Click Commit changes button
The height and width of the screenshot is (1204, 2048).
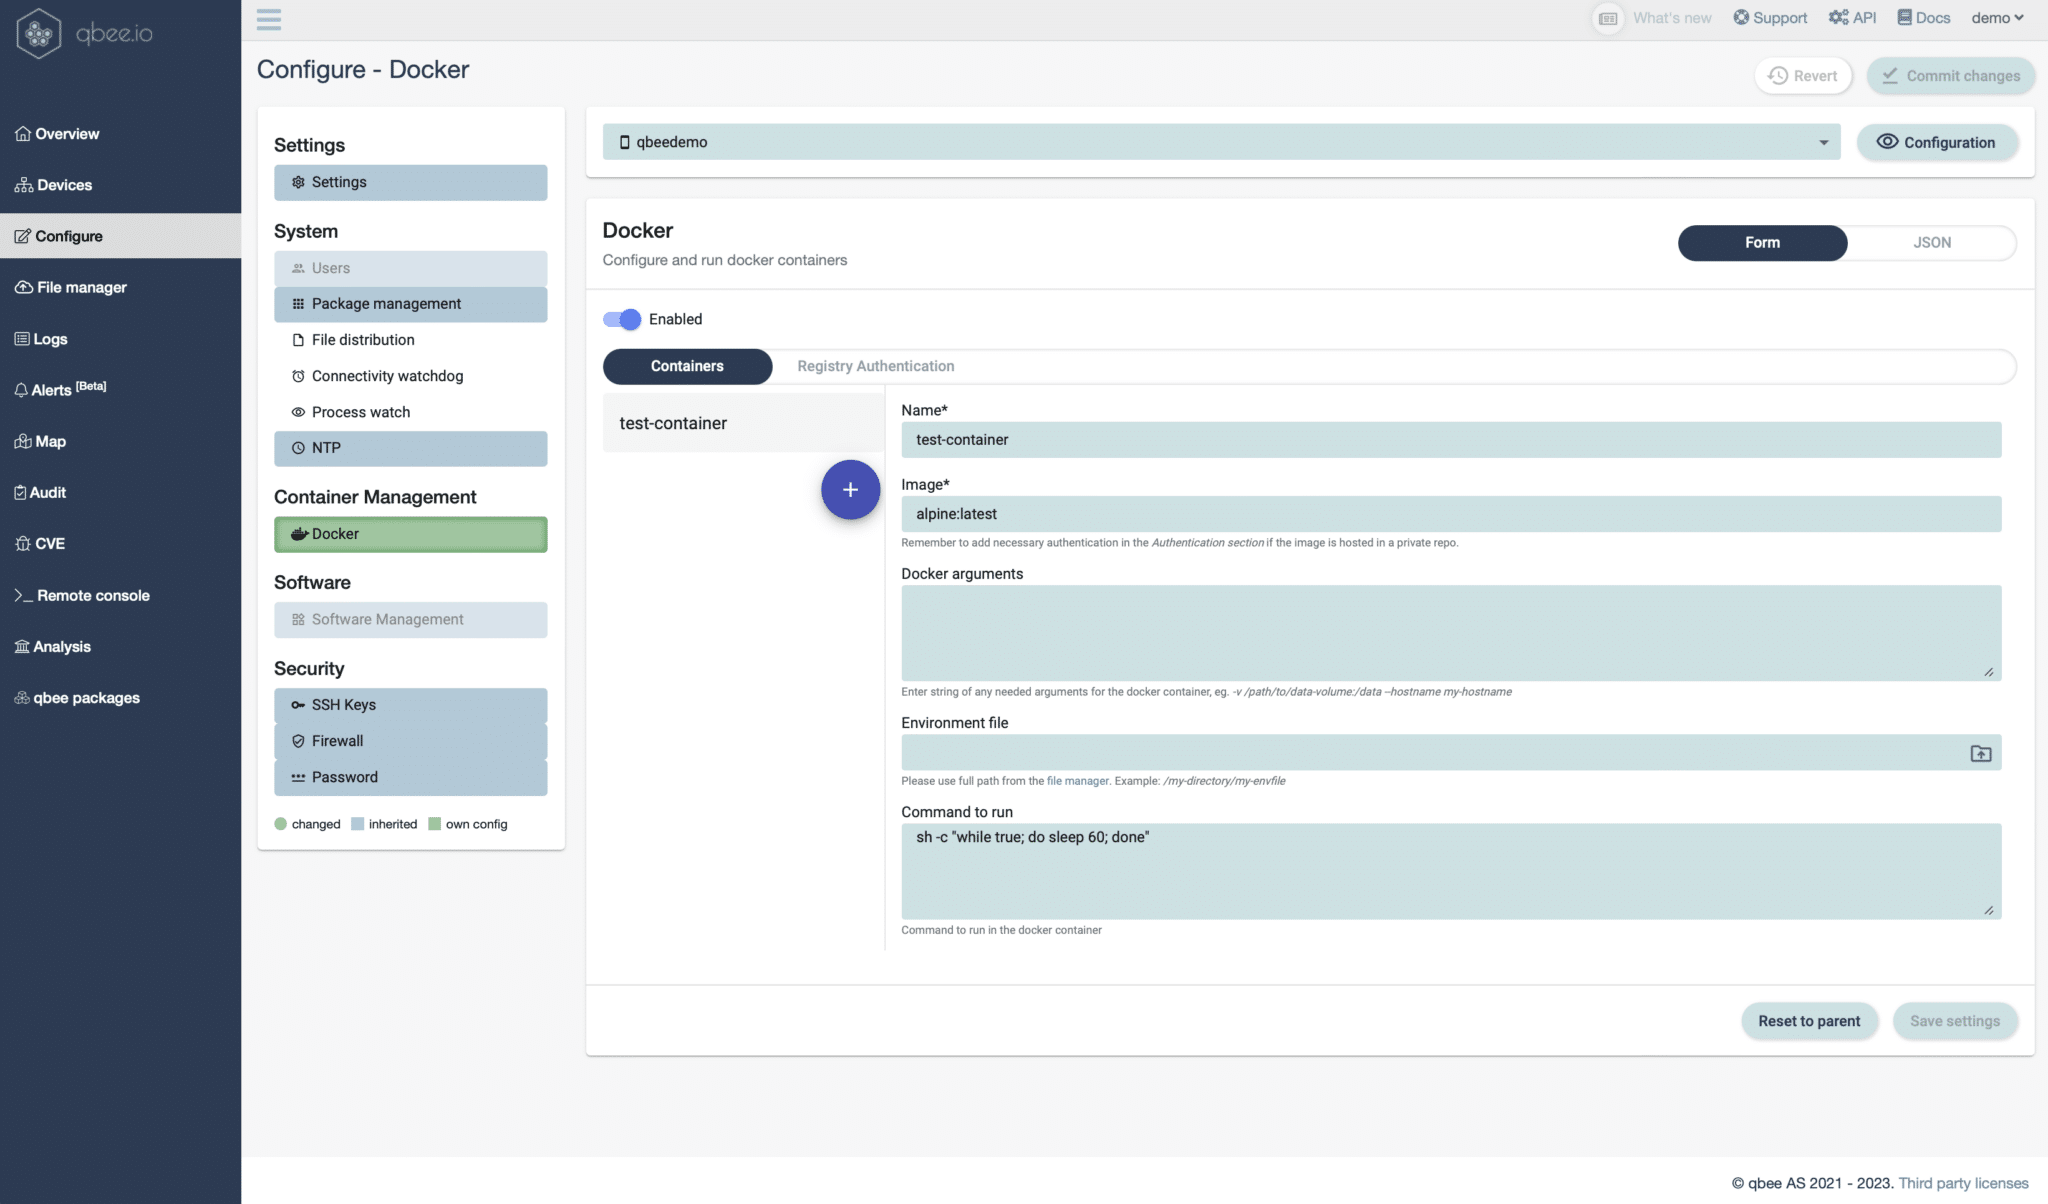[x=1950, y=76]
